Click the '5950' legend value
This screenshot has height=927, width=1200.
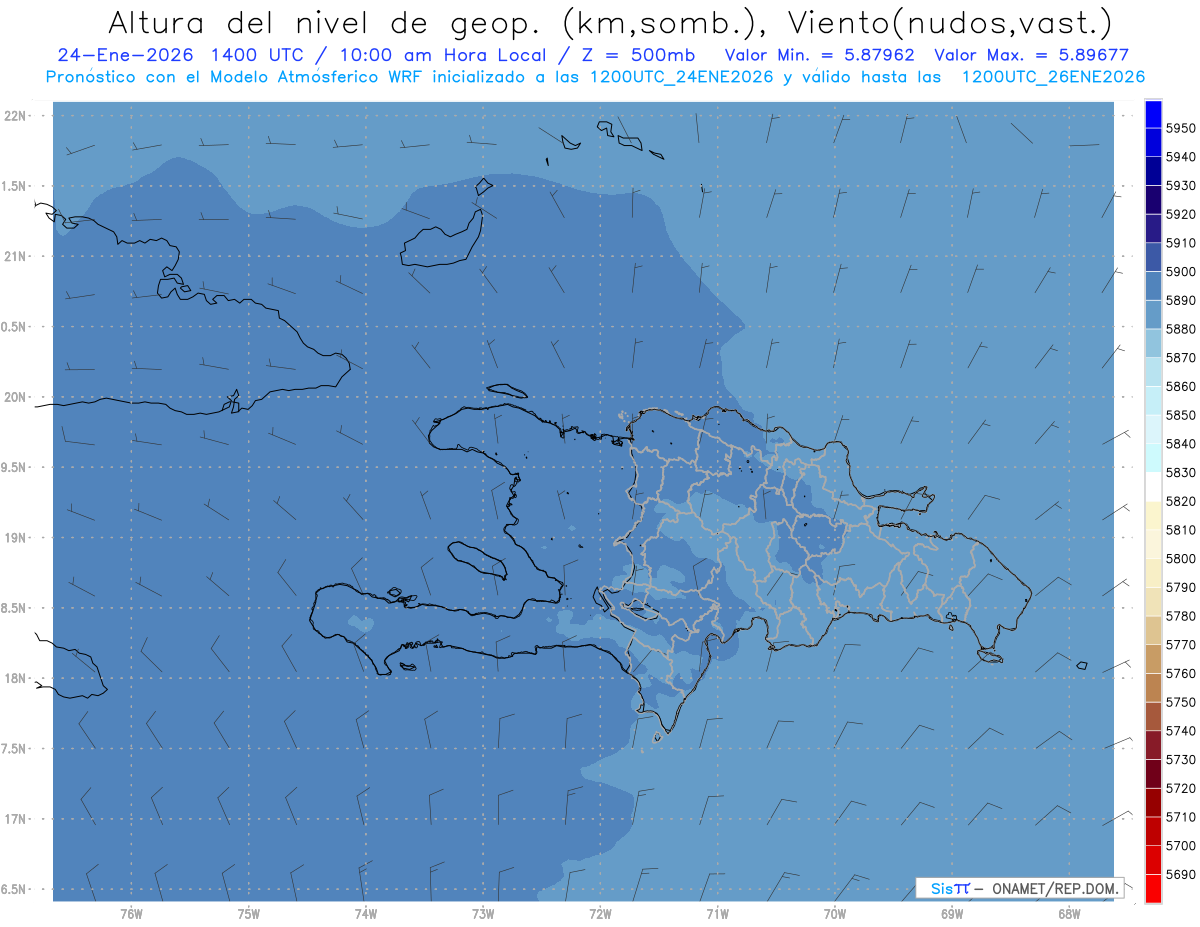[1180, 128]
